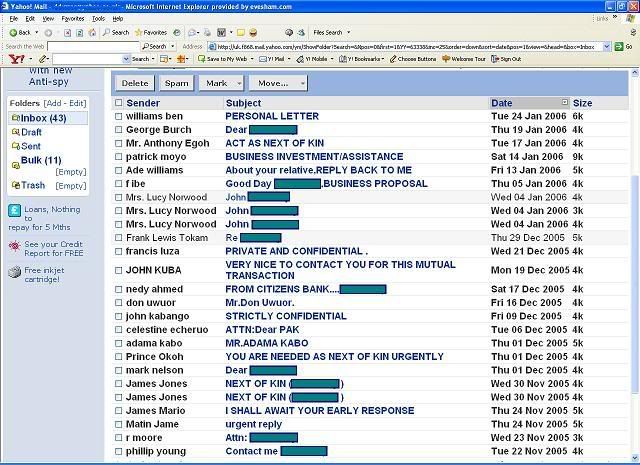
Task: Tick the select-all checkbox beside Sender
Action: click(x=118, y=102)
